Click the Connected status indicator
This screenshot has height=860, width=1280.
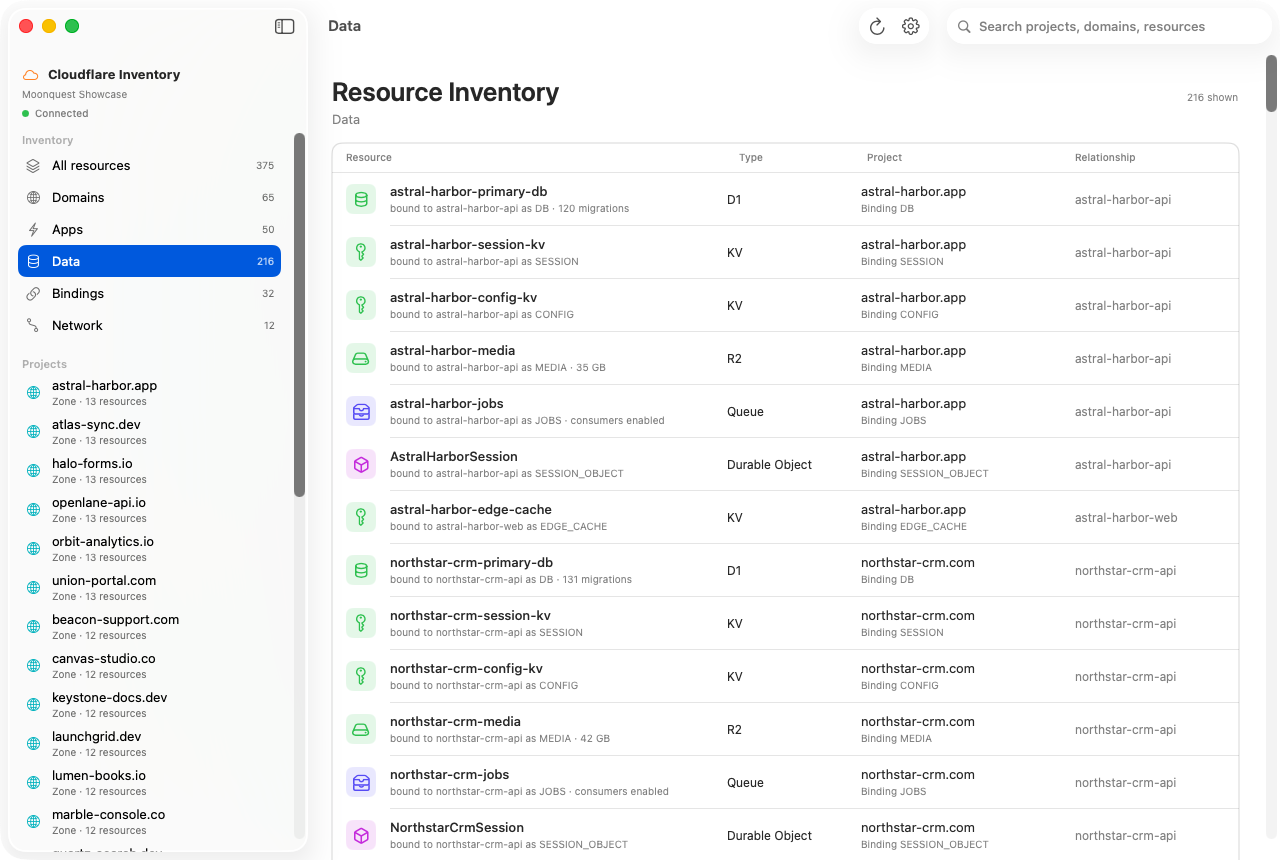pos(55,114)
